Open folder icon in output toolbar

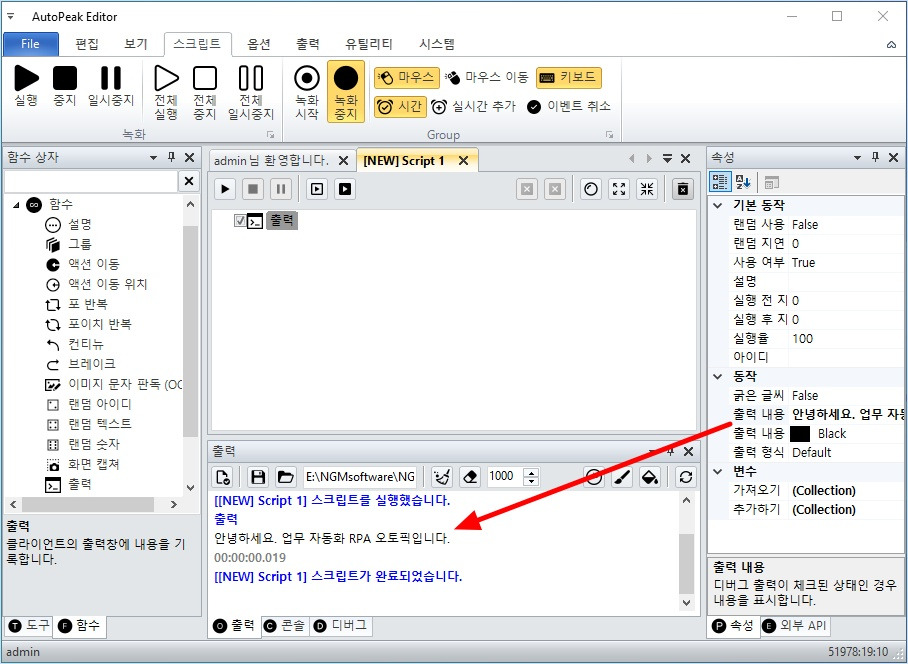(285, 477)
